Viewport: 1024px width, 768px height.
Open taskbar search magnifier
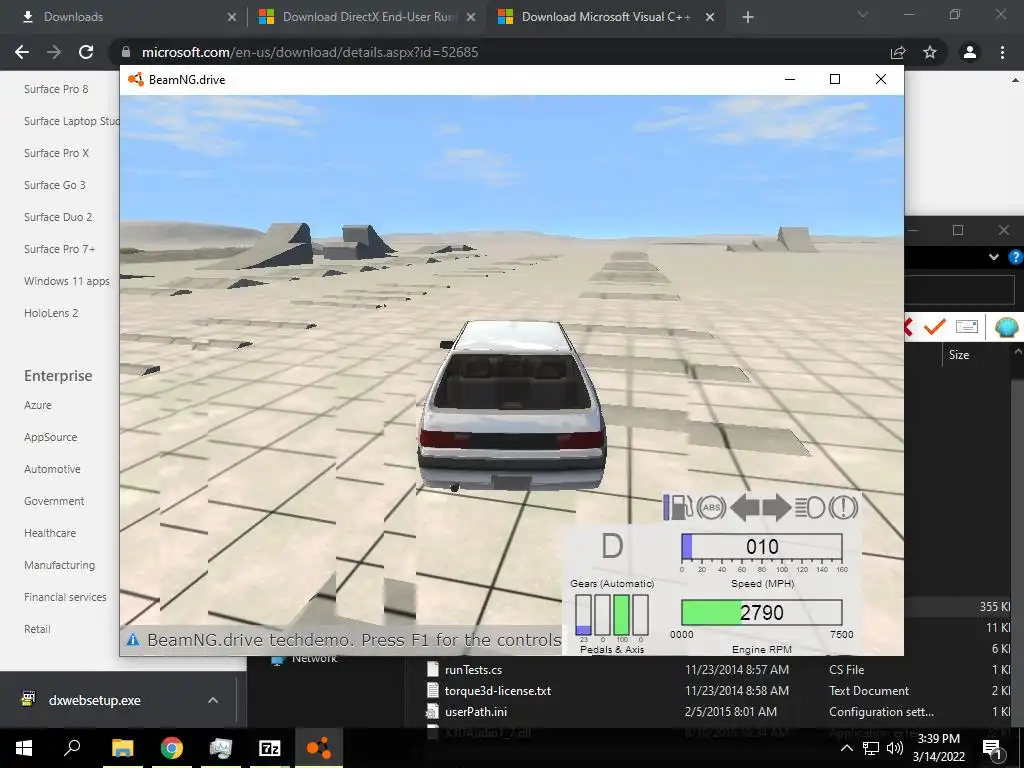tap(72, 748)
